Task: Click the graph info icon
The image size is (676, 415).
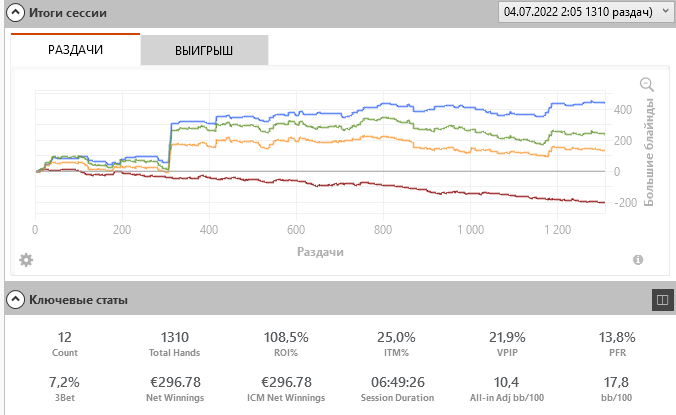Action: click(638, 260)
